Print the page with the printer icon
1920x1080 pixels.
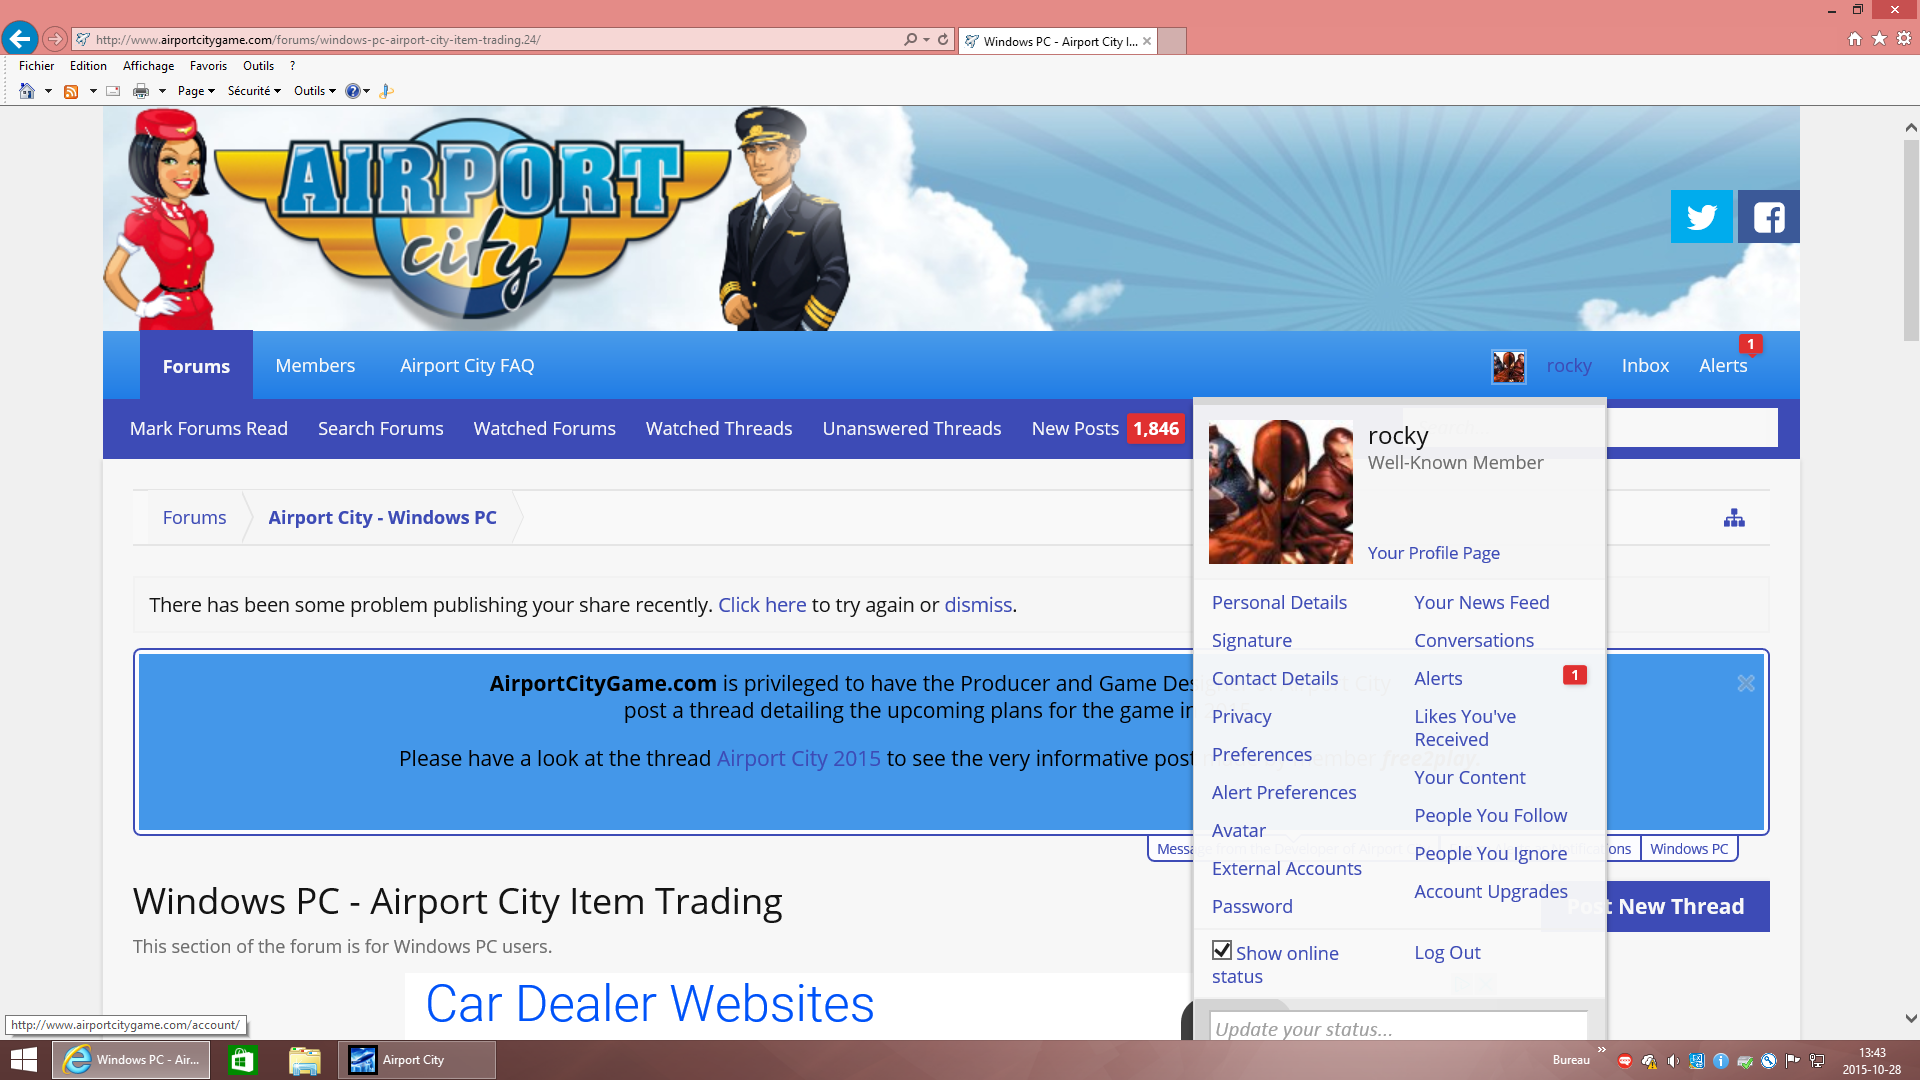pyautogui.click(x=141, y=91)
